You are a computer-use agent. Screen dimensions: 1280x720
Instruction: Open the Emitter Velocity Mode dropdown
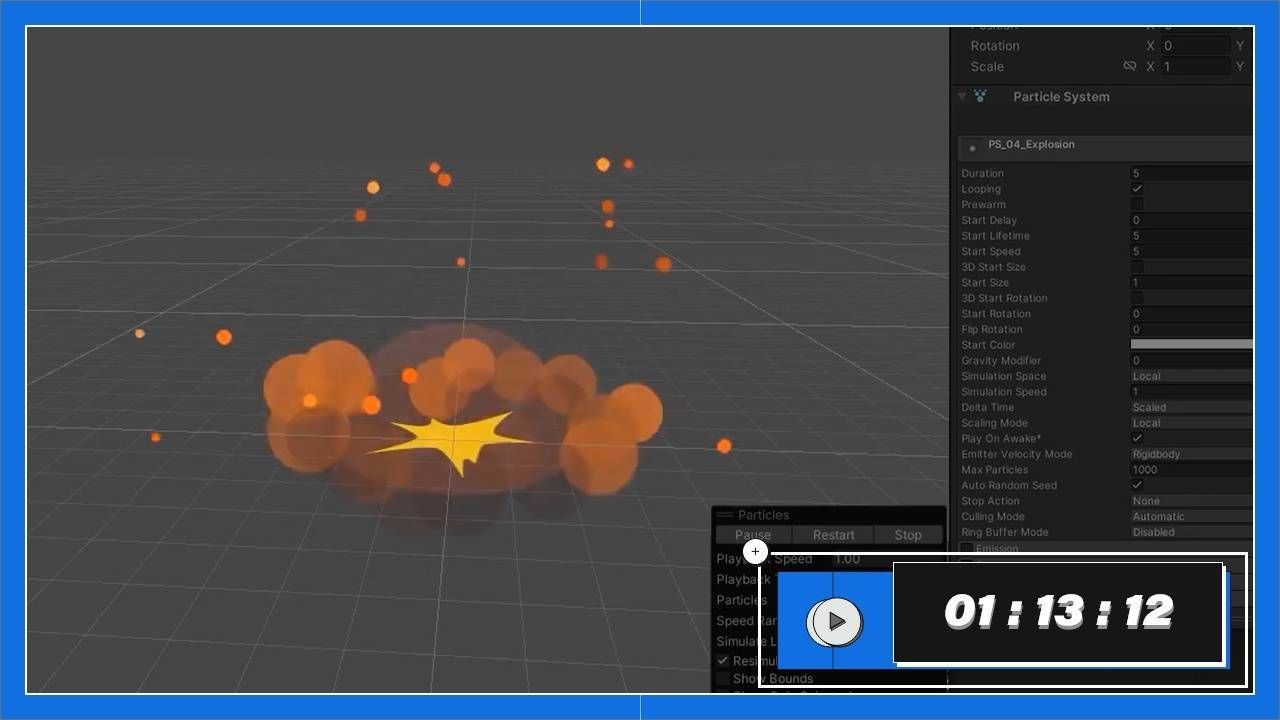(x=1191, y=454)
